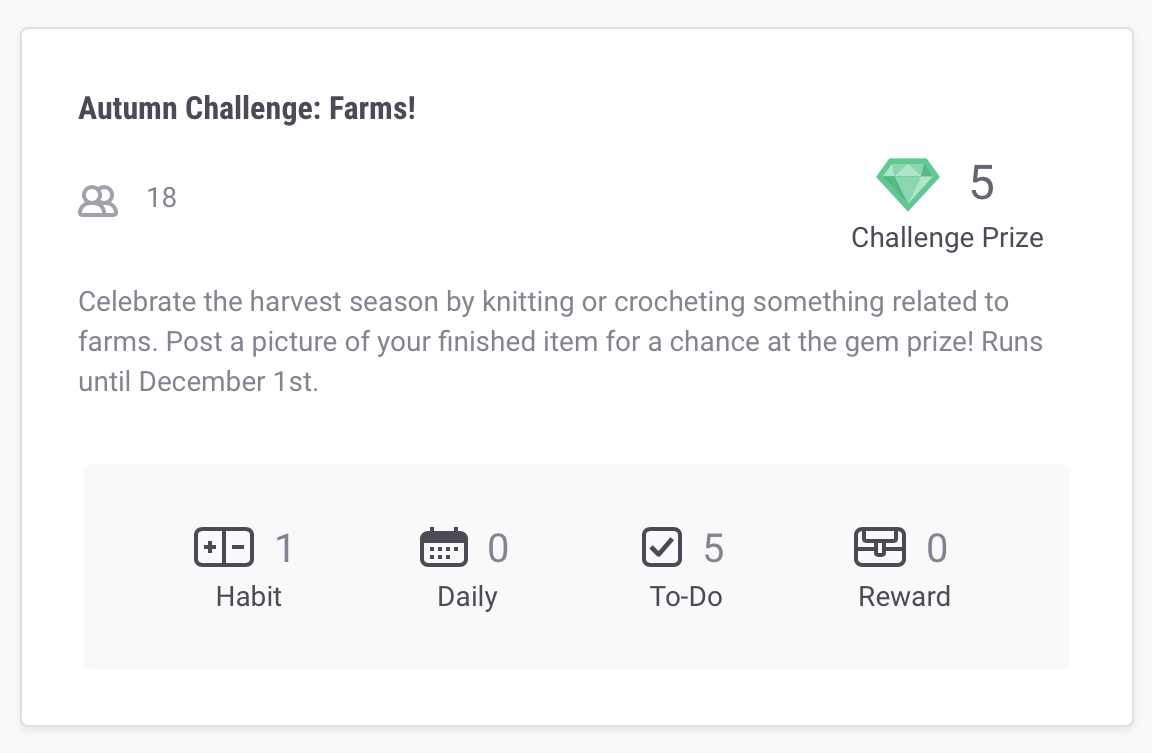Click the Challenge Prize label

(947, 238)
